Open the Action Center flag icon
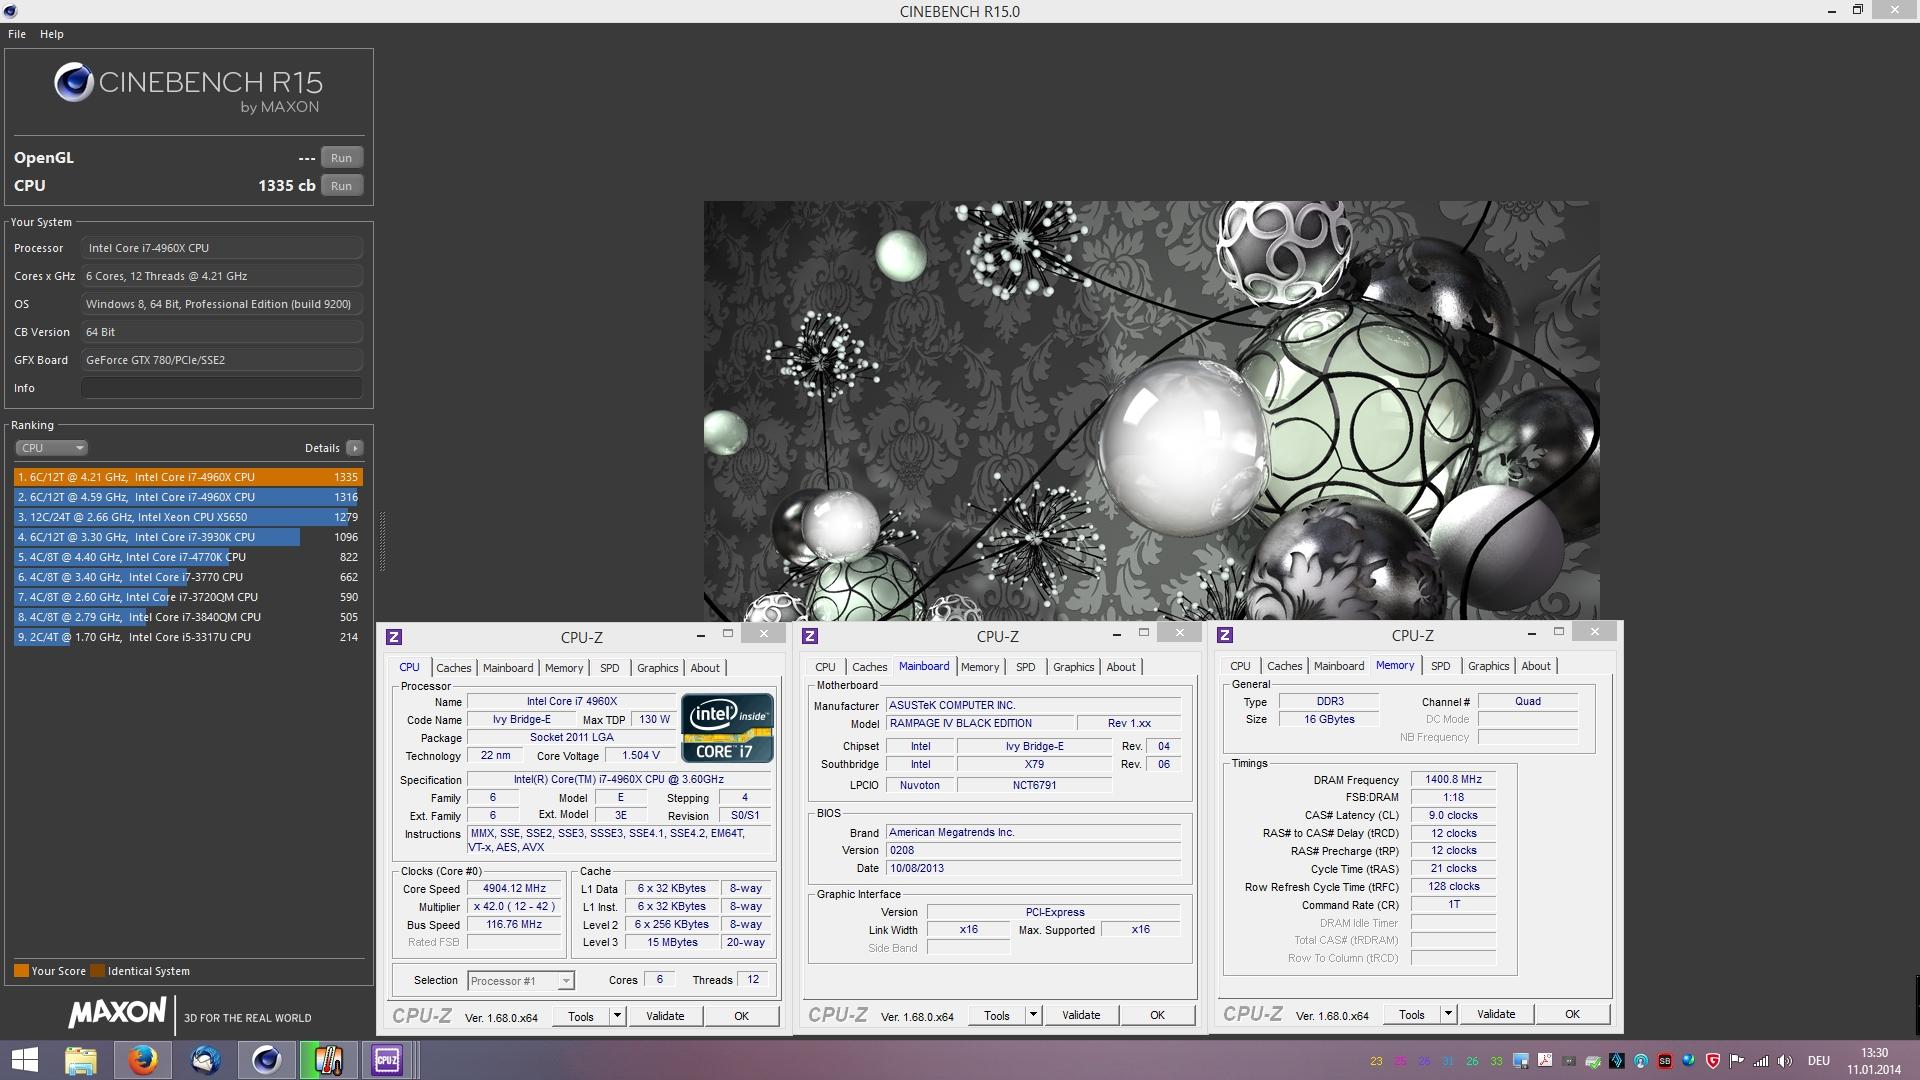Image resolution: width=1920 pixels, height=1080 pixels. click(x=1736, y=1061)
